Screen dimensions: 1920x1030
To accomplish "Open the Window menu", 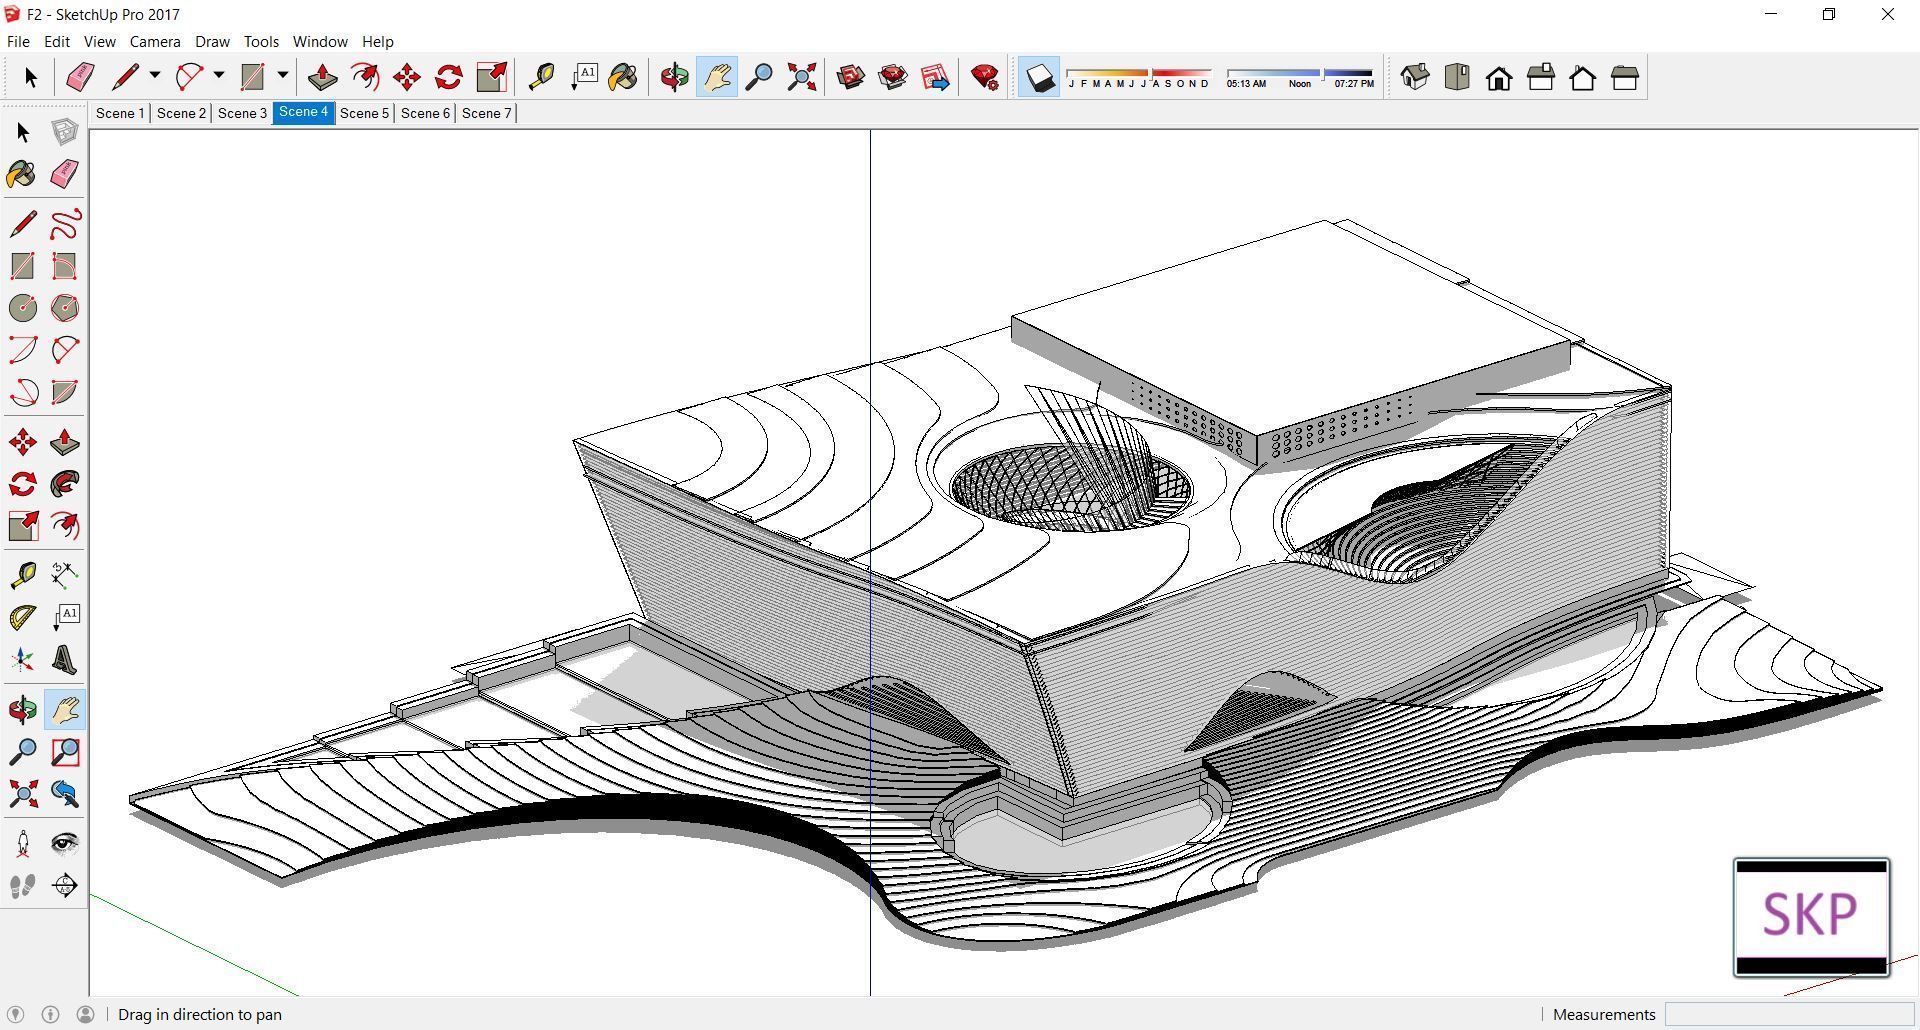I will (320, 42).
